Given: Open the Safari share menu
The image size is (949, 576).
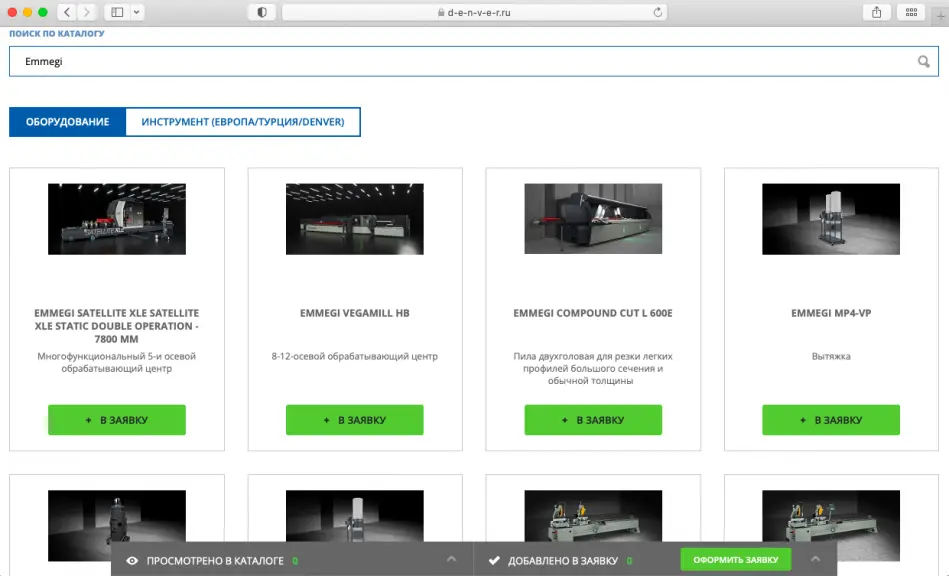Looking at the screenshot, I should (877, 12).
